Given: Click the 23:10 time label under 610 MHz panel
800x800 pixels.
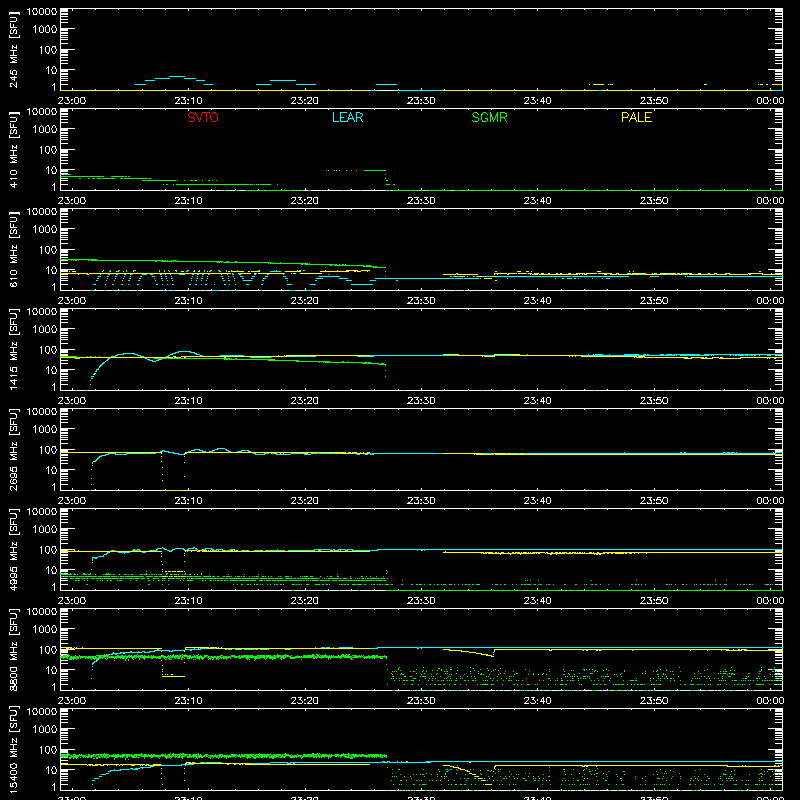Looking at the screenshot, I should (x=188, y=301).
